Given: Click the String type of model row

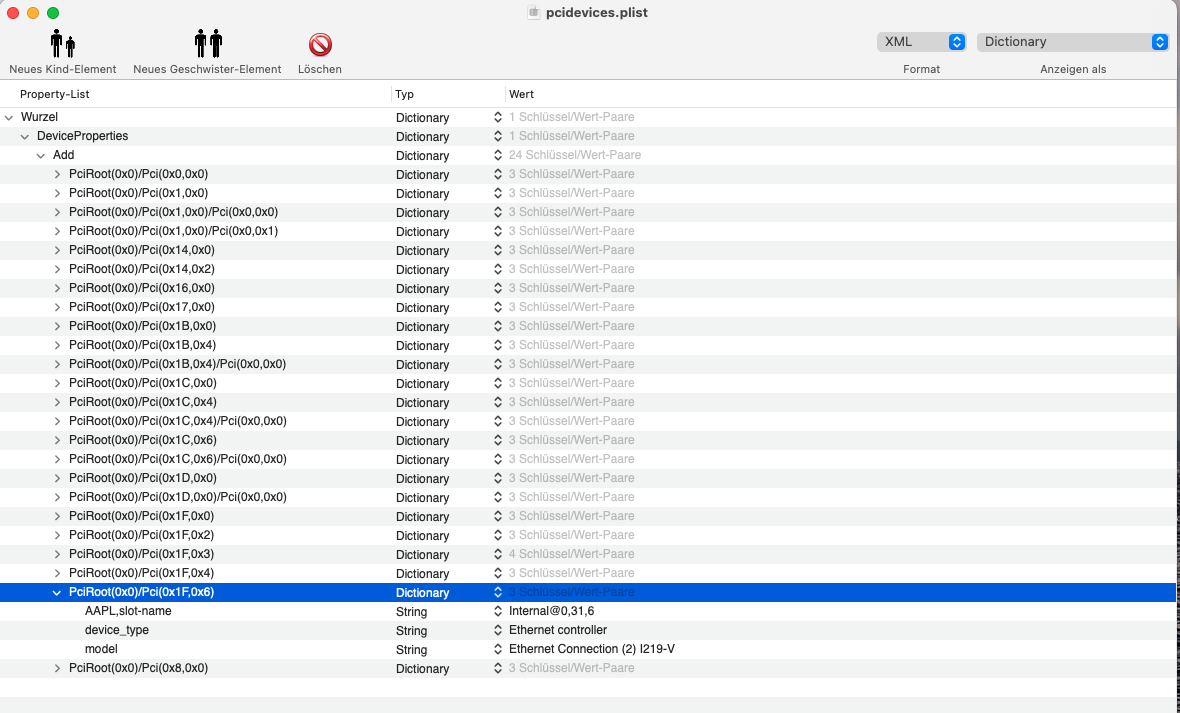Looking at the screenshot, I should [x=411, y=649].
